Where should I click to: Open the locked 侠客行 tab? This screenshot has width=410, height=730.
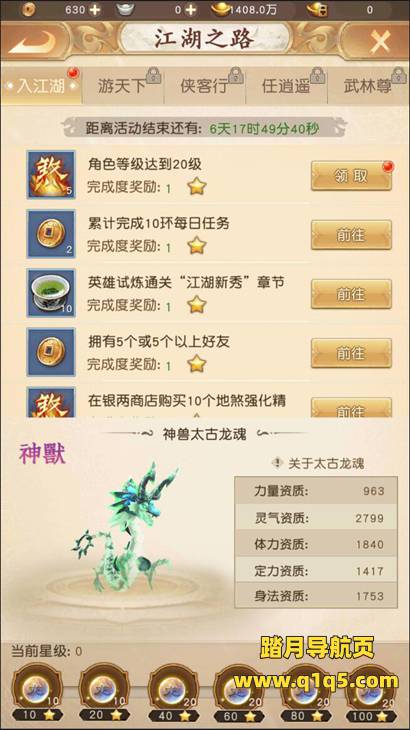click(205, 86)
